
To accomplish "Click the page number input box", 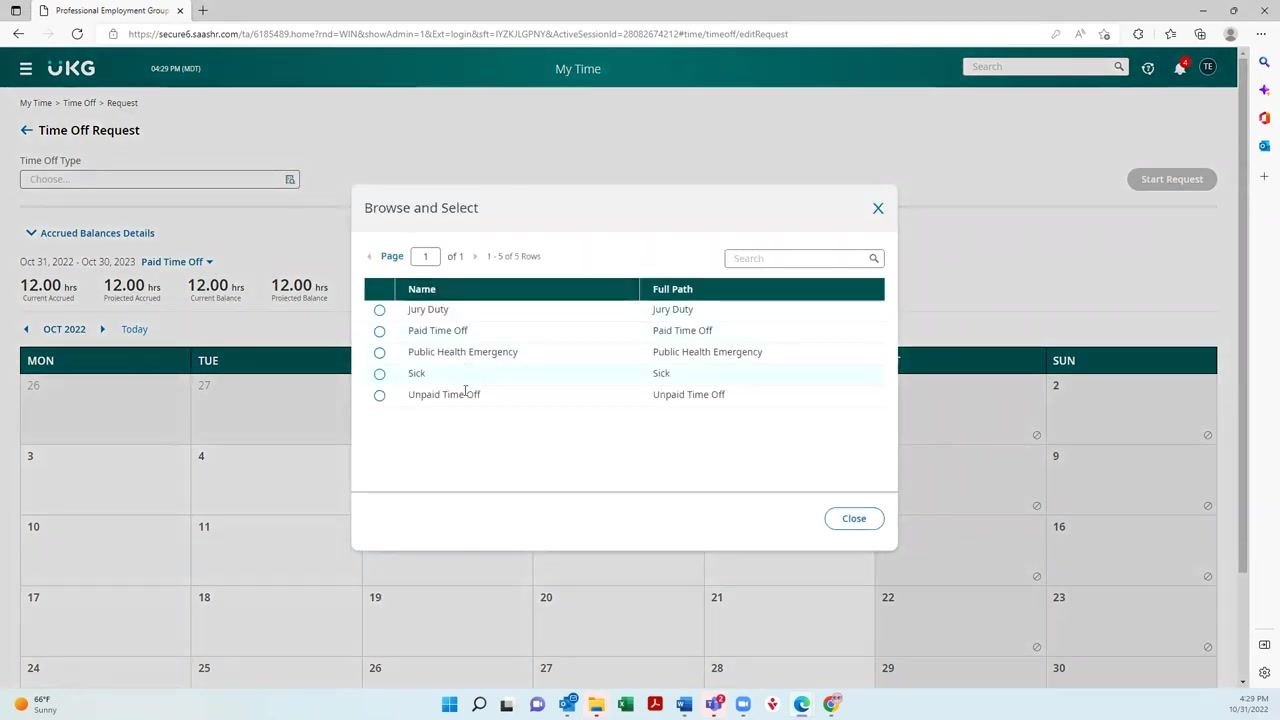I will point(425,256).
